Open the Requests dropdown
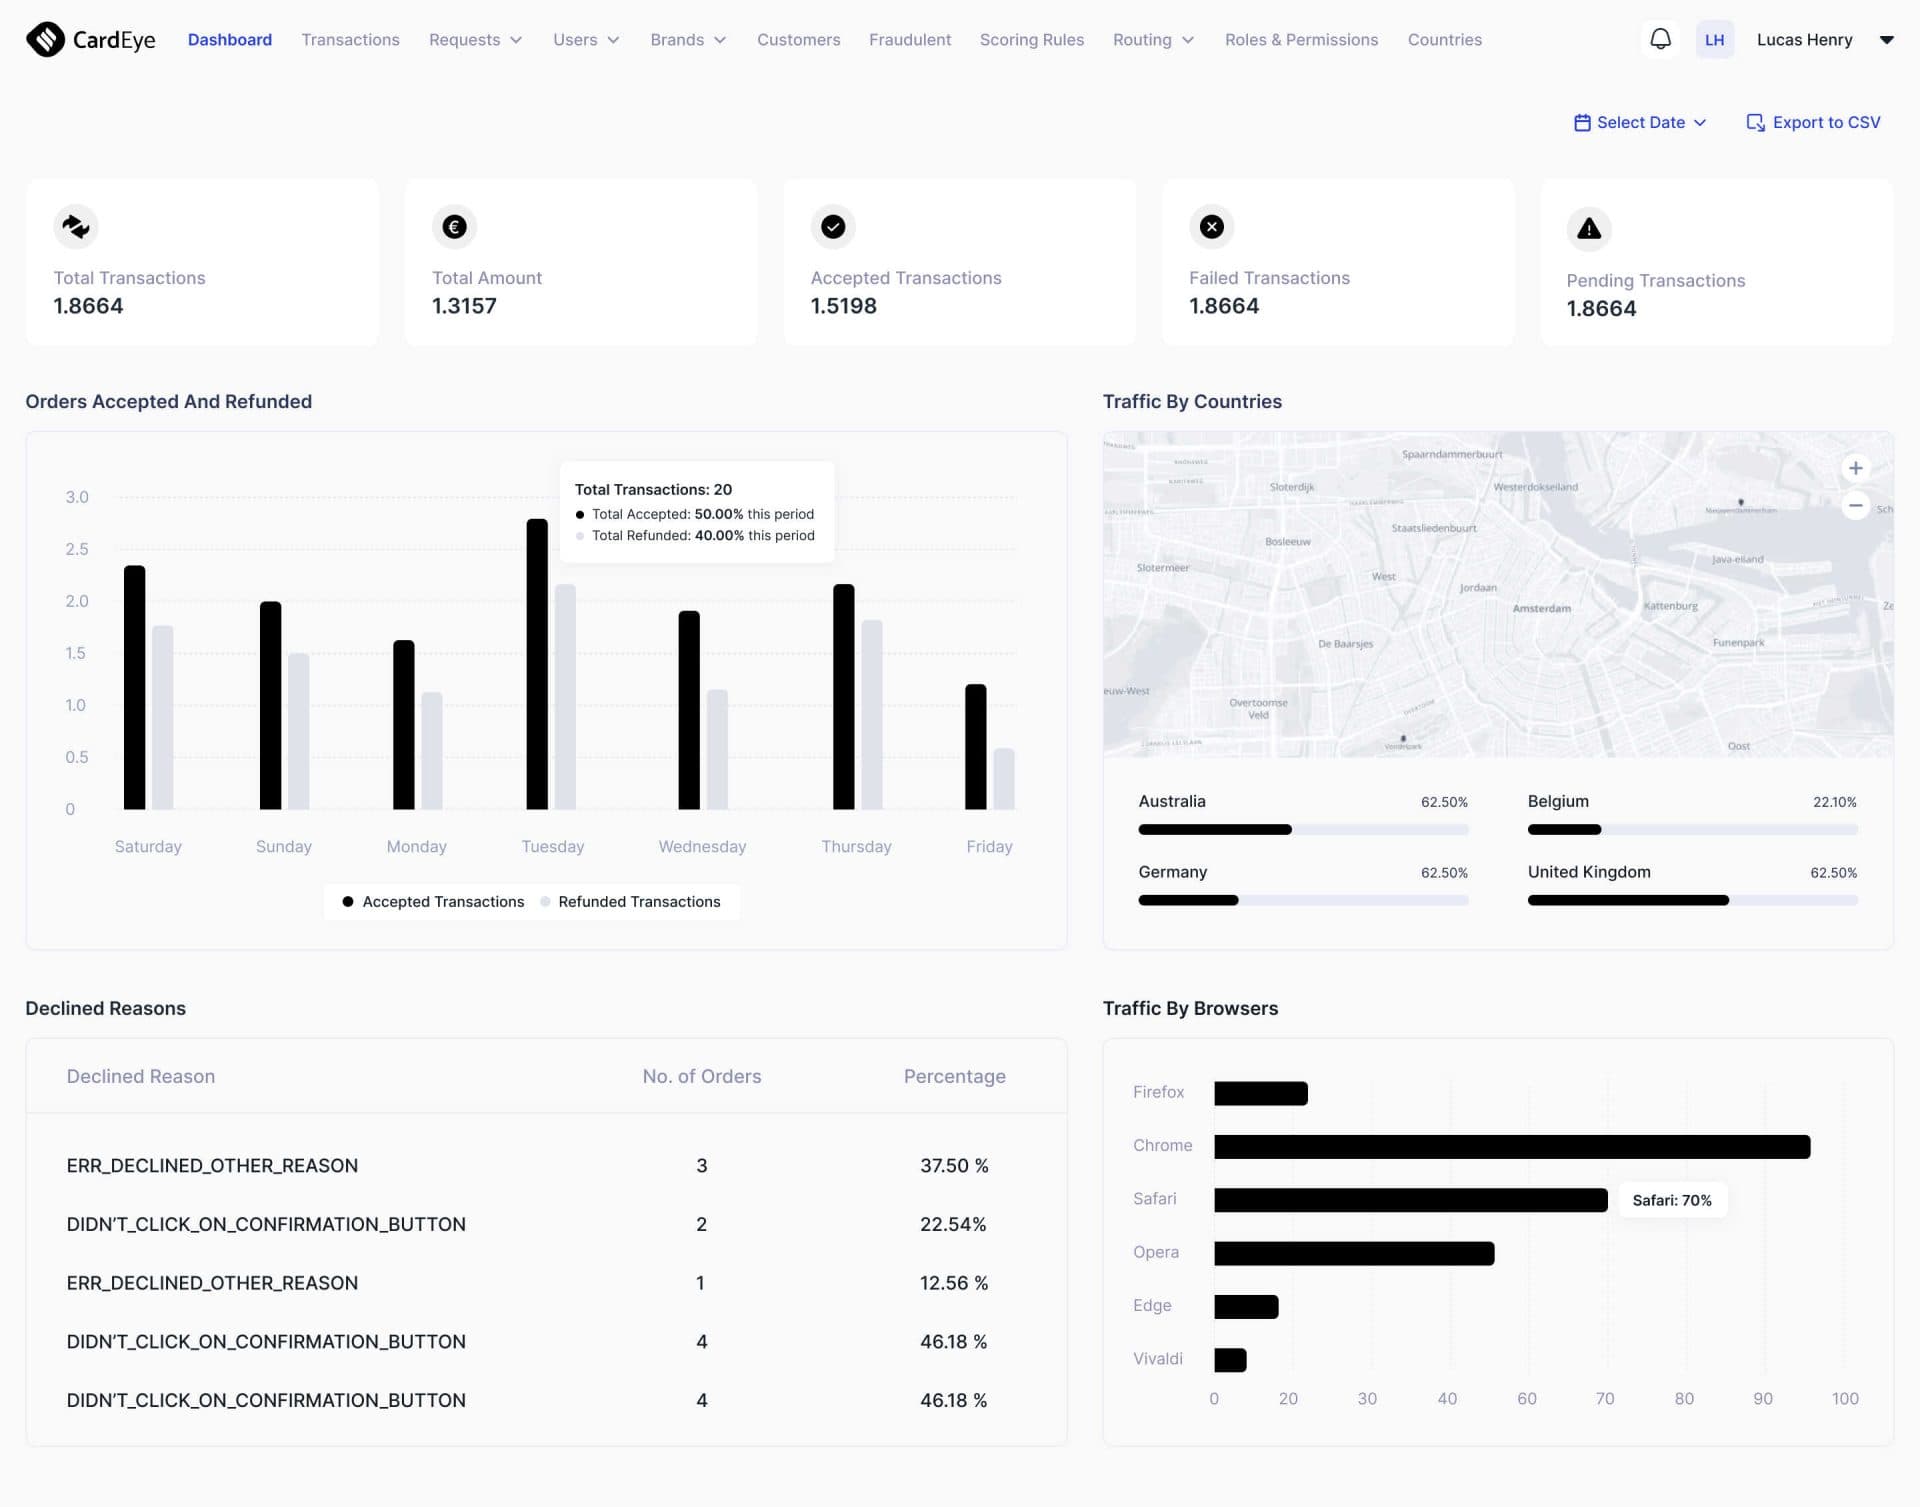This screenshot has height=1507, width=1920. coord(475,40)
